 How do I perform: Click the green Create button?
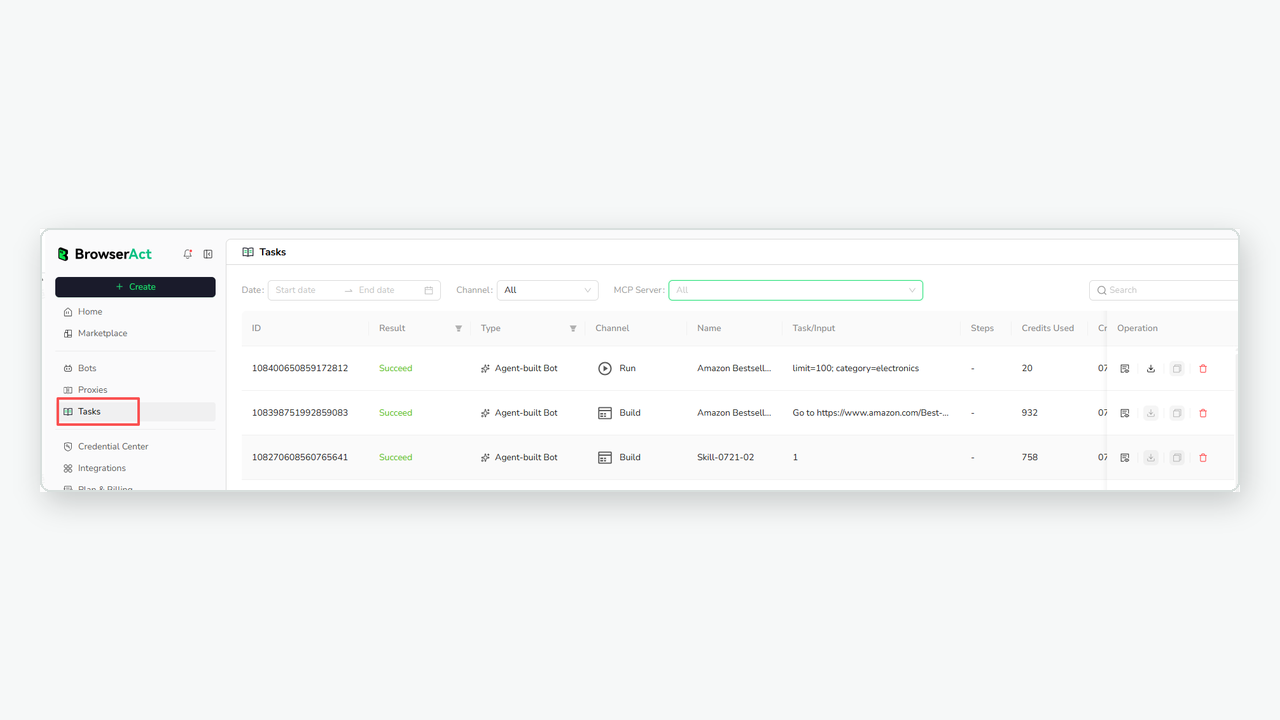click(x=135, y=287)
